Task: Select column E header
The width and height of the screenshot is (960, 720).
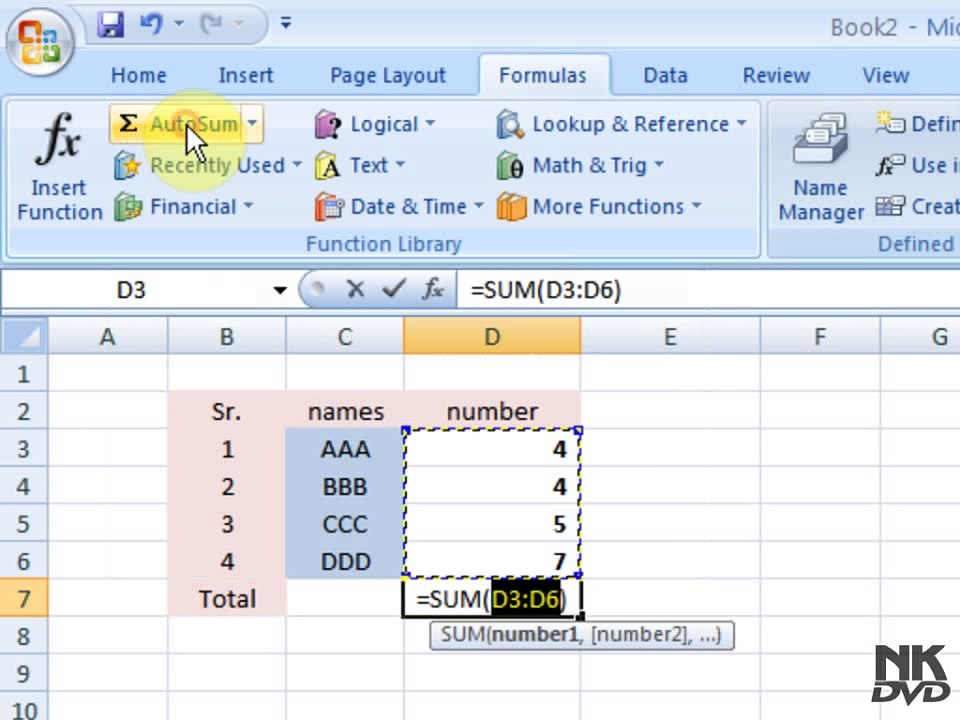Action: pyautogui.click(x=670, y=336)
